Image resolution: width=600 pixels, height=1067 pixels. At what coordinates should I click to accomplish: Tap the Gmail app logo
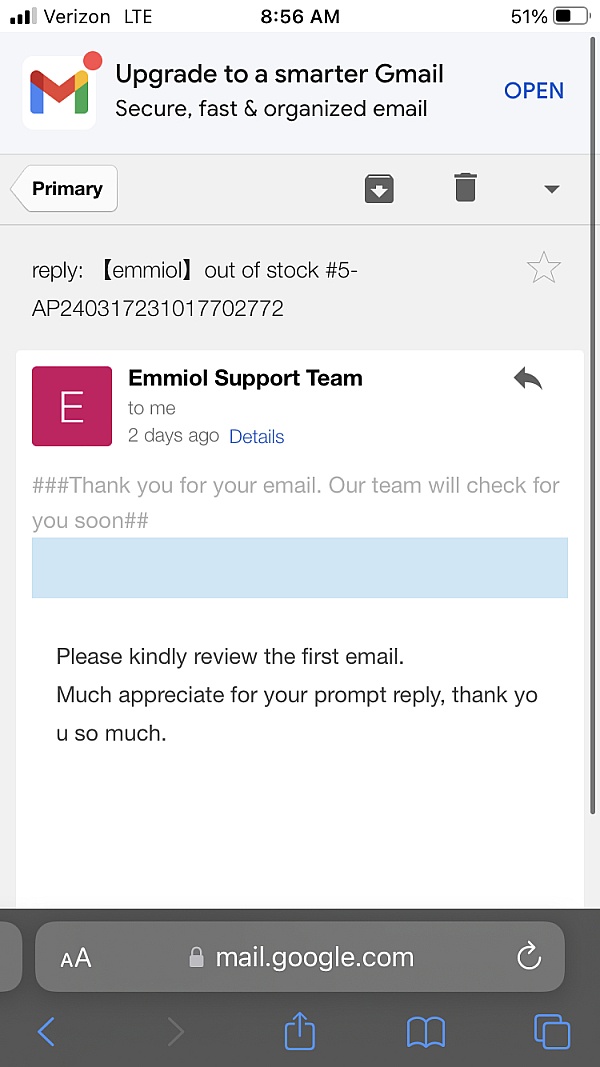click(x=60, y=91)
